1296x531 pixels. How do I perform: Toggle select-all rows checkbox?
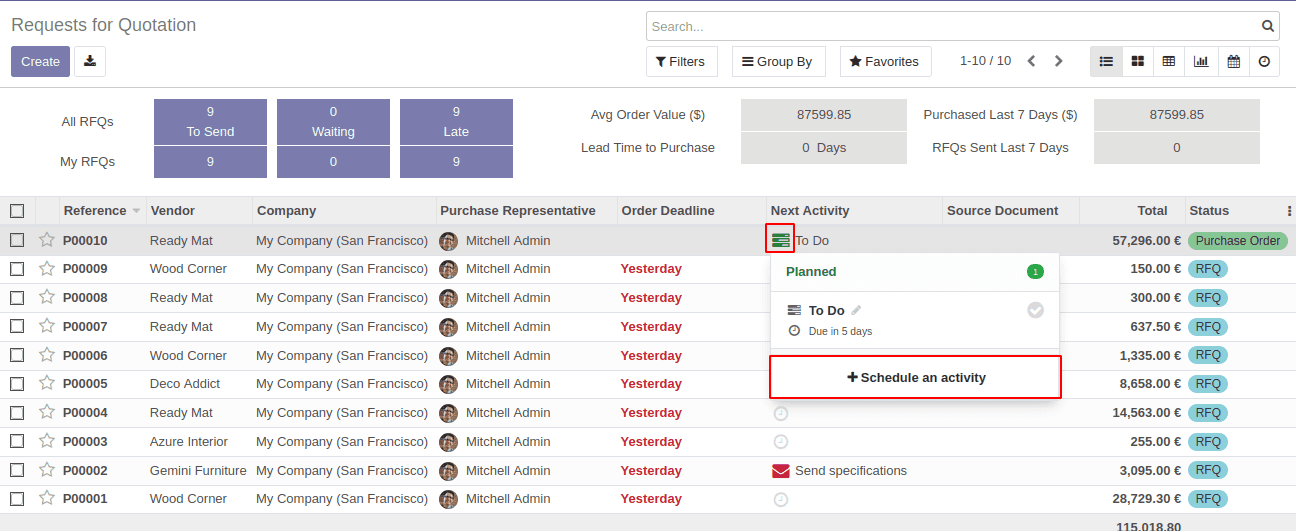tap(17, 211)
